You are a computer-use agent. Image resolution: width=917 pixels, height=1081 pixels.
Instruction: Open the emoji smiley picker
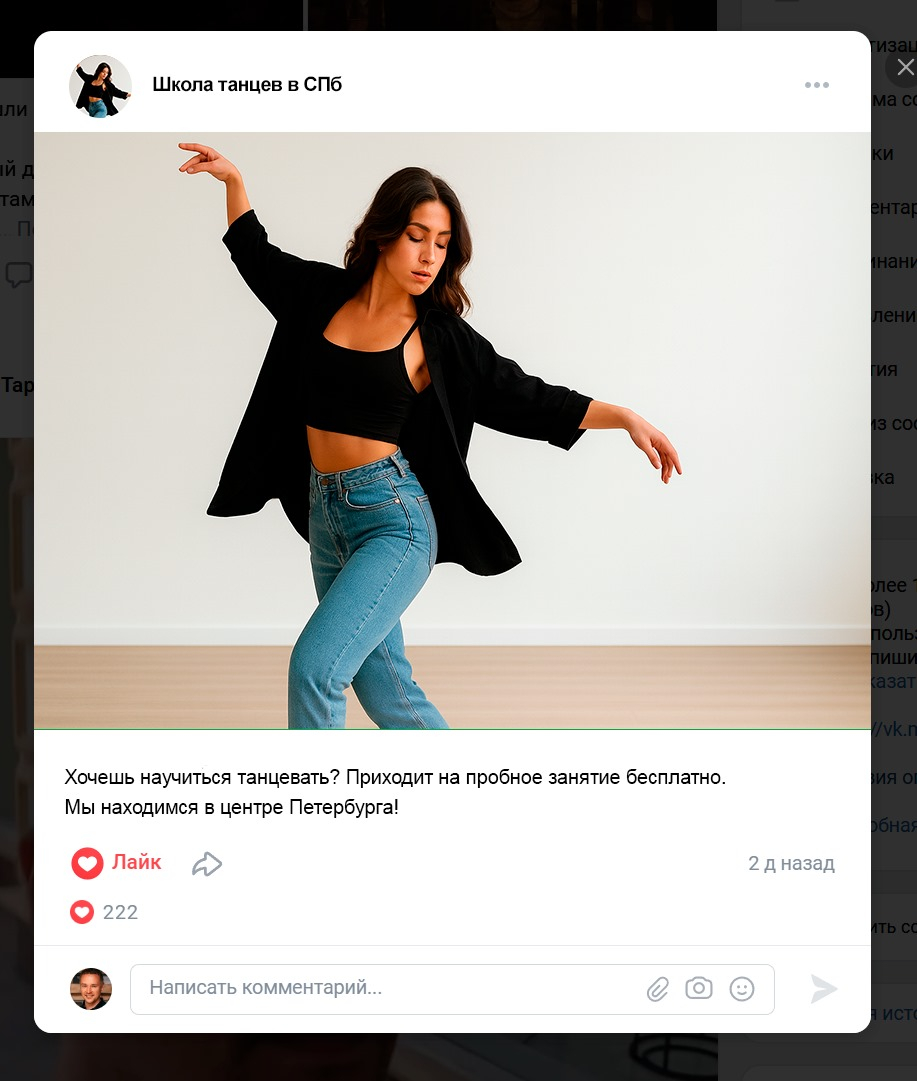[x=742, y=989]
